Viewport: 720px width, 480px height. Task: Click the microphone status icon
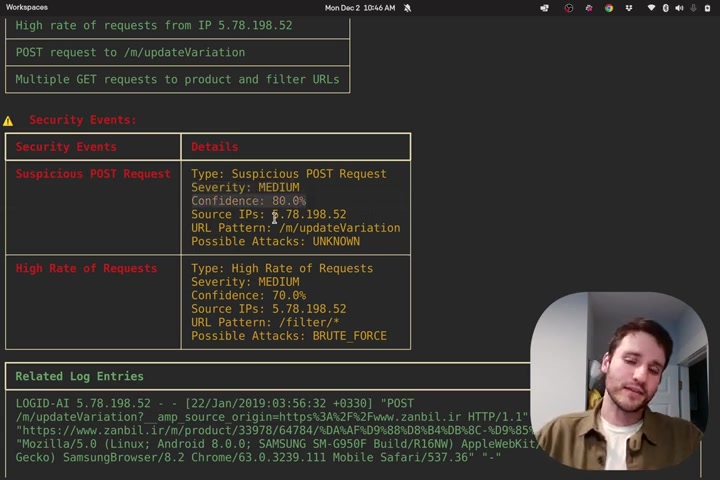693,8
